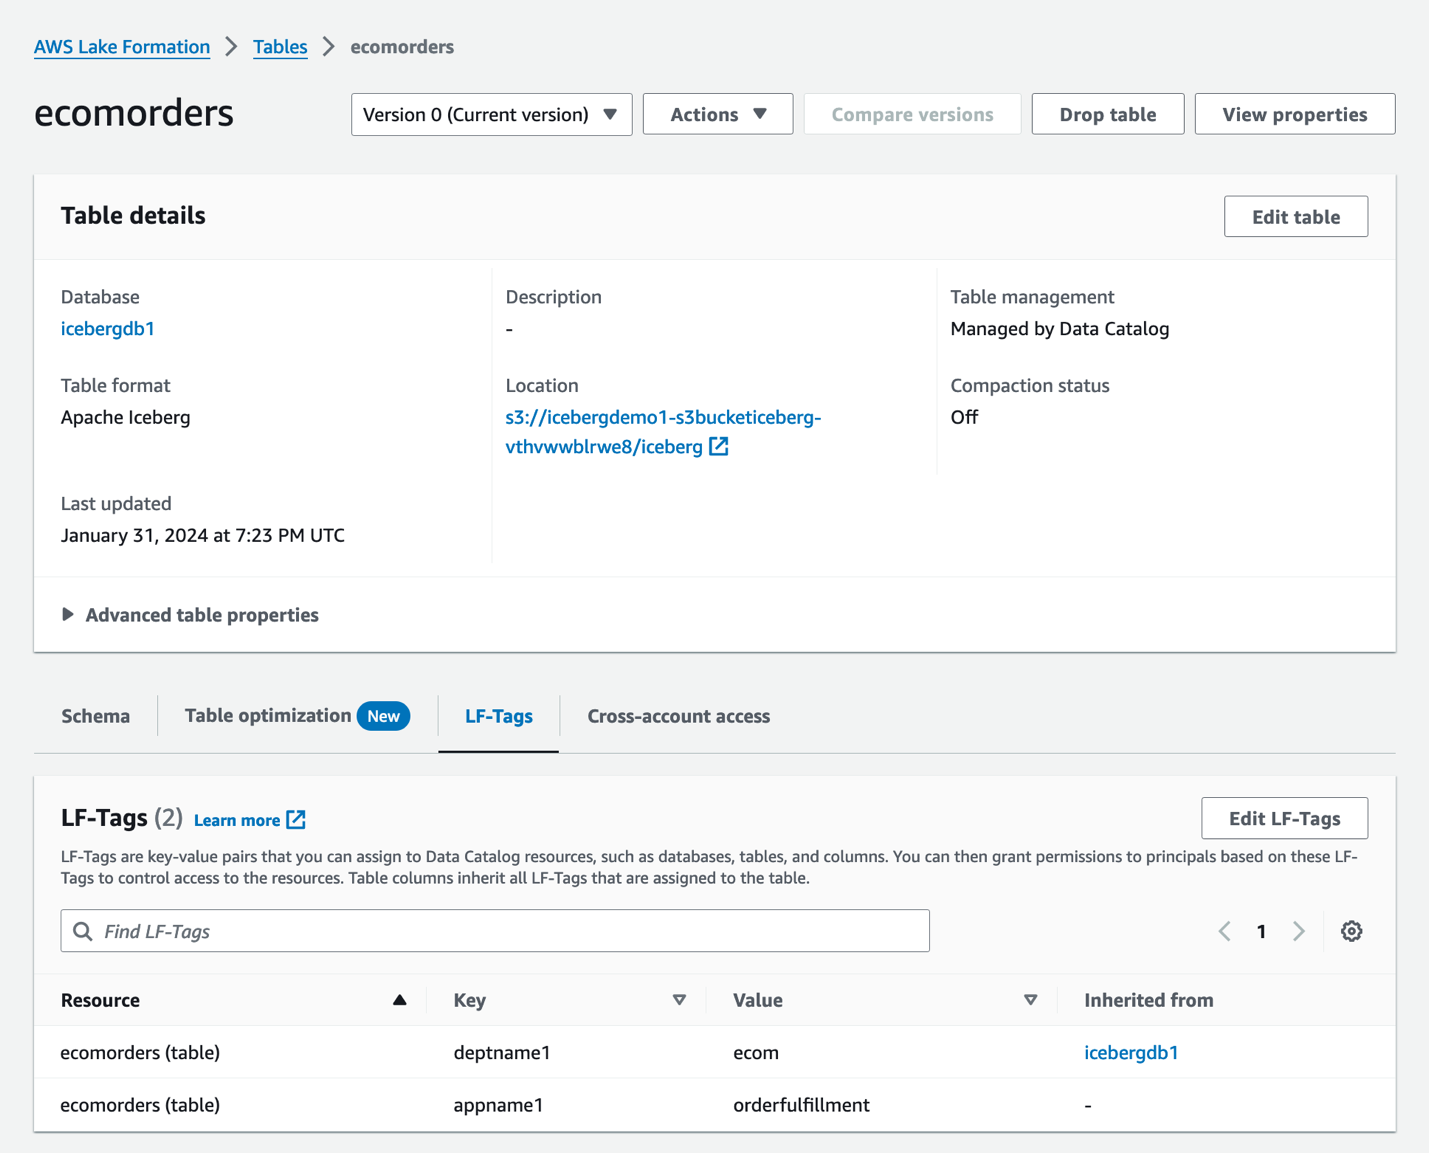Click the Learn more link
1429x1153 pixels.
237,820
